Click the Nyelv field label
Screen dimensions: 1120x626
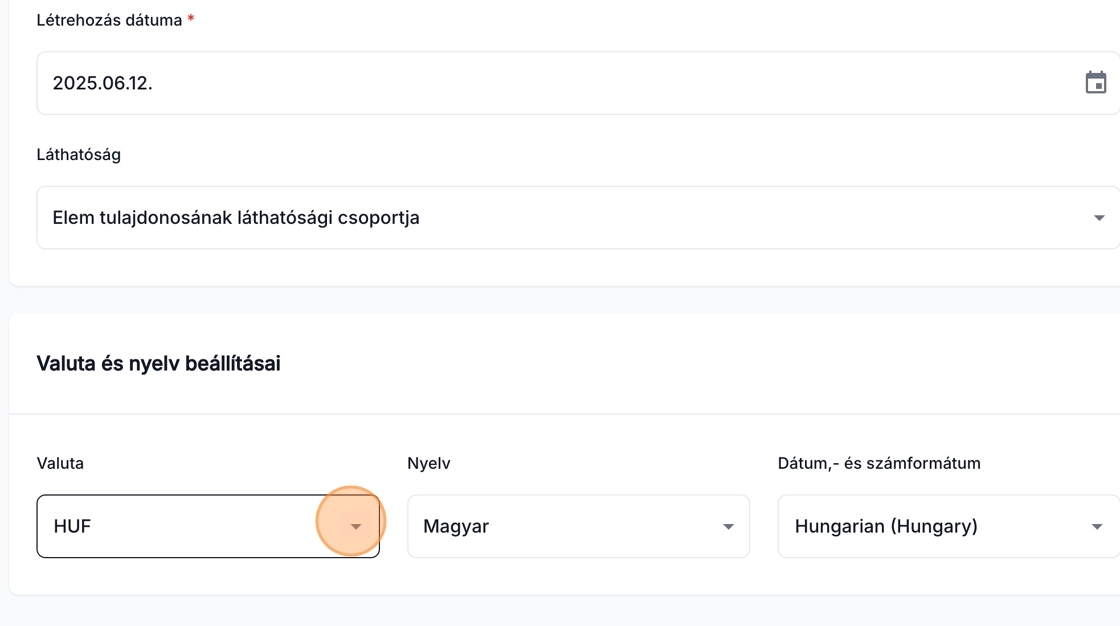429,463
